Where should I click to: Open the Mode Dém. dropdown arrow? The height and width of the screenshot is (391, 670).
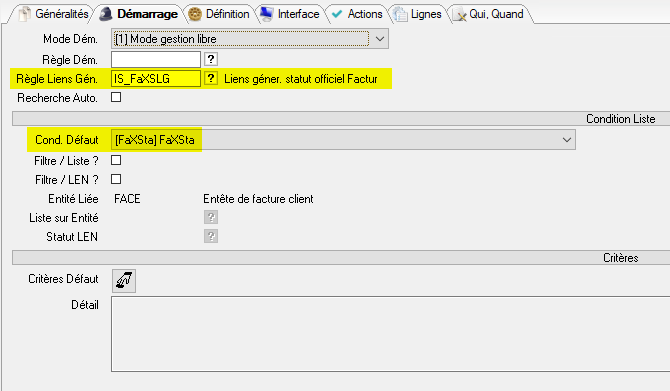379,39
